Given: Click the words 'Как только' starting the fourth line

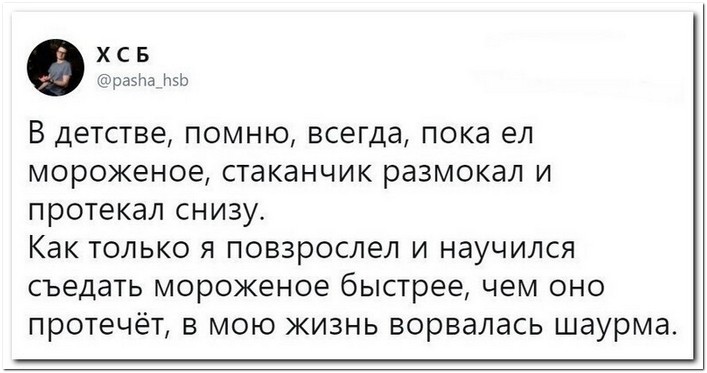Looking at the screenshot, I should (x=108, y=249).
